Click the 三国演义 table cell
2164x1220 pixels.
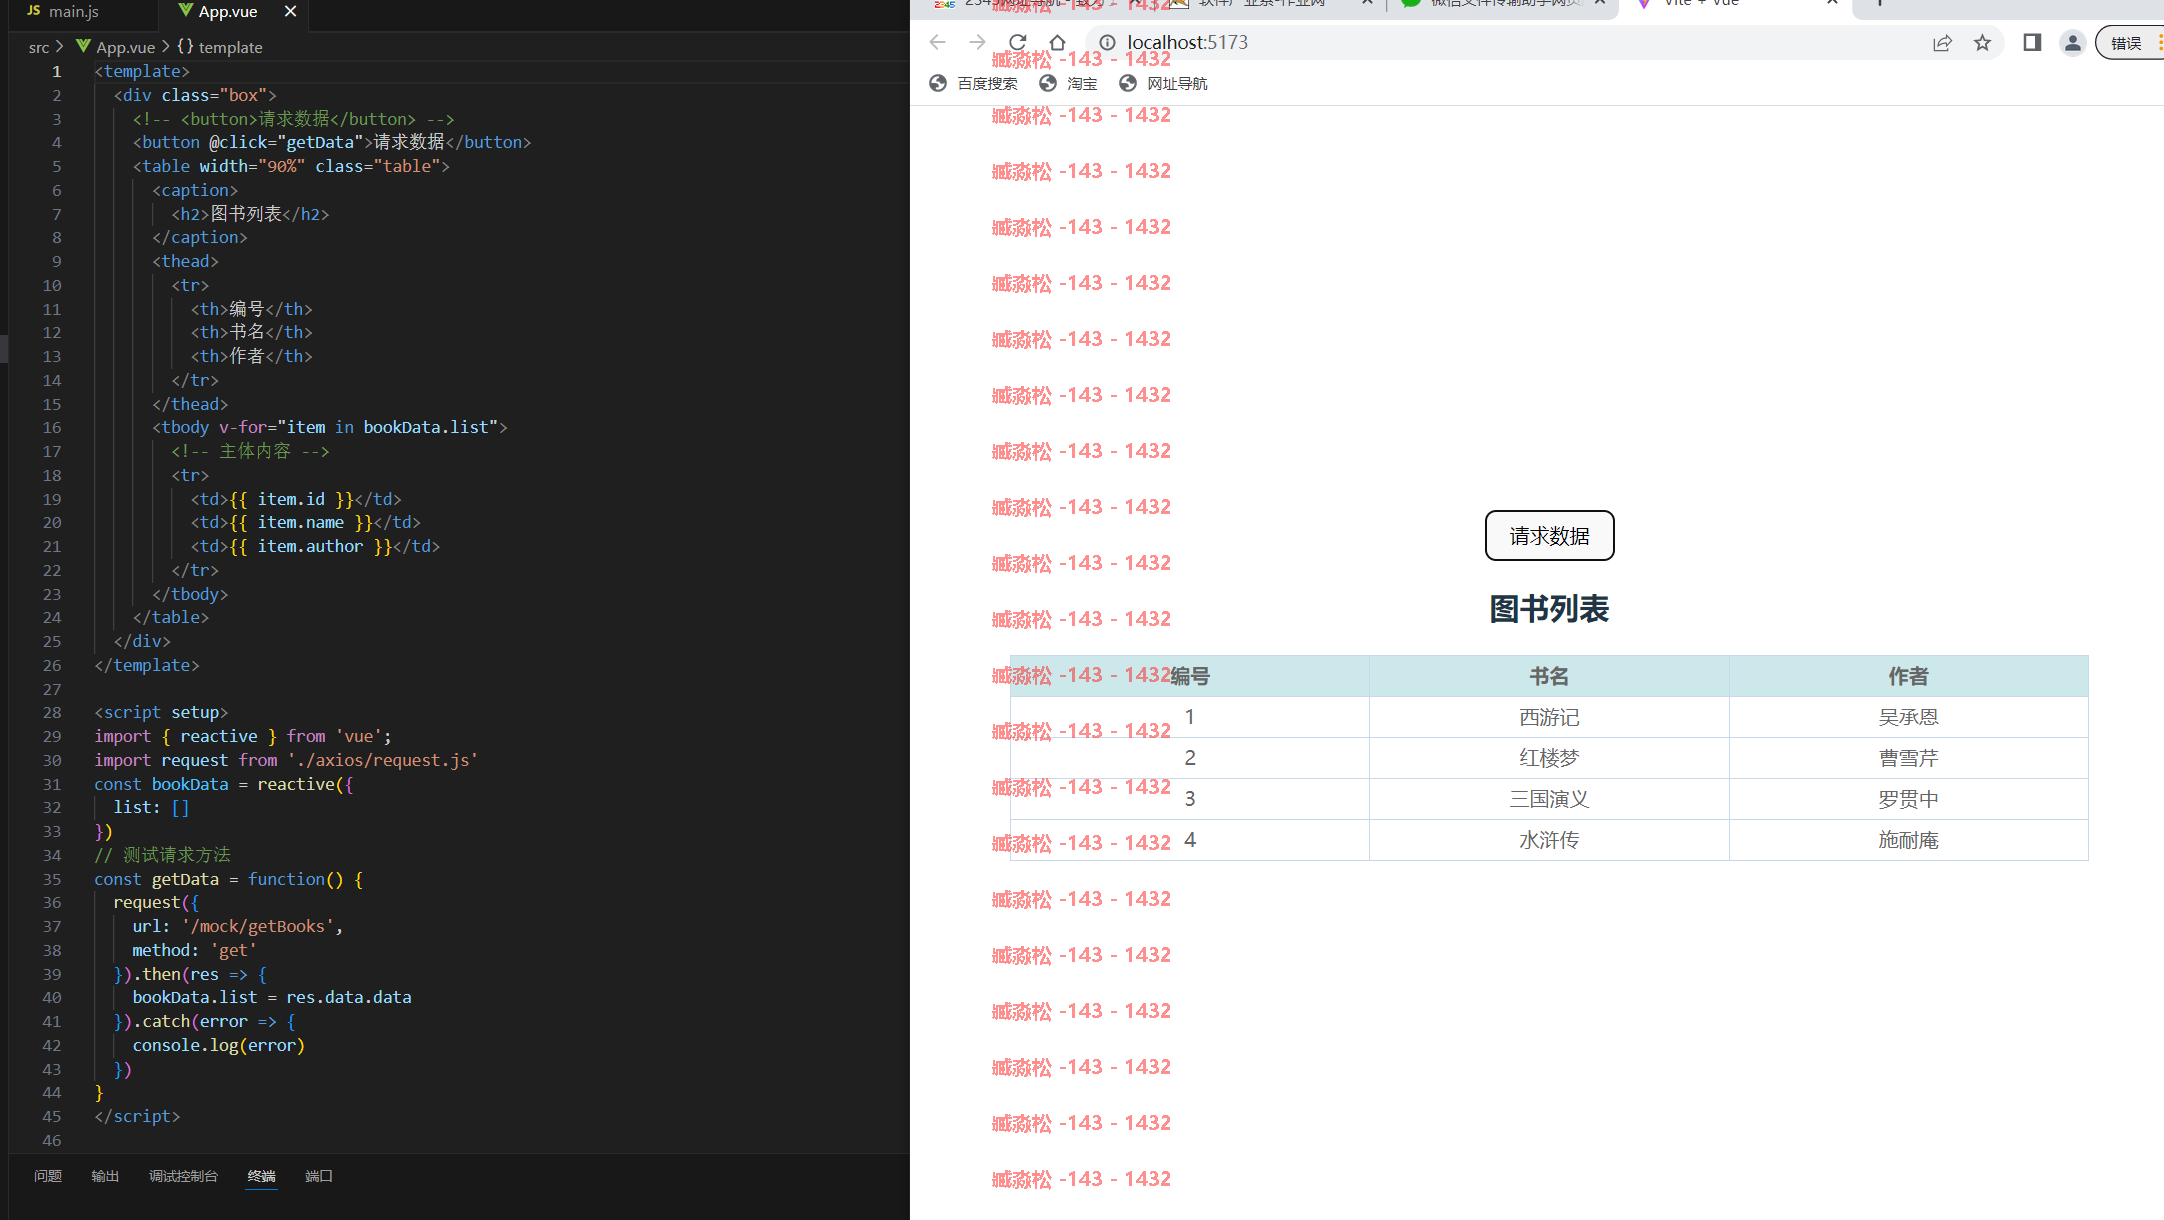coord(1549,799)
